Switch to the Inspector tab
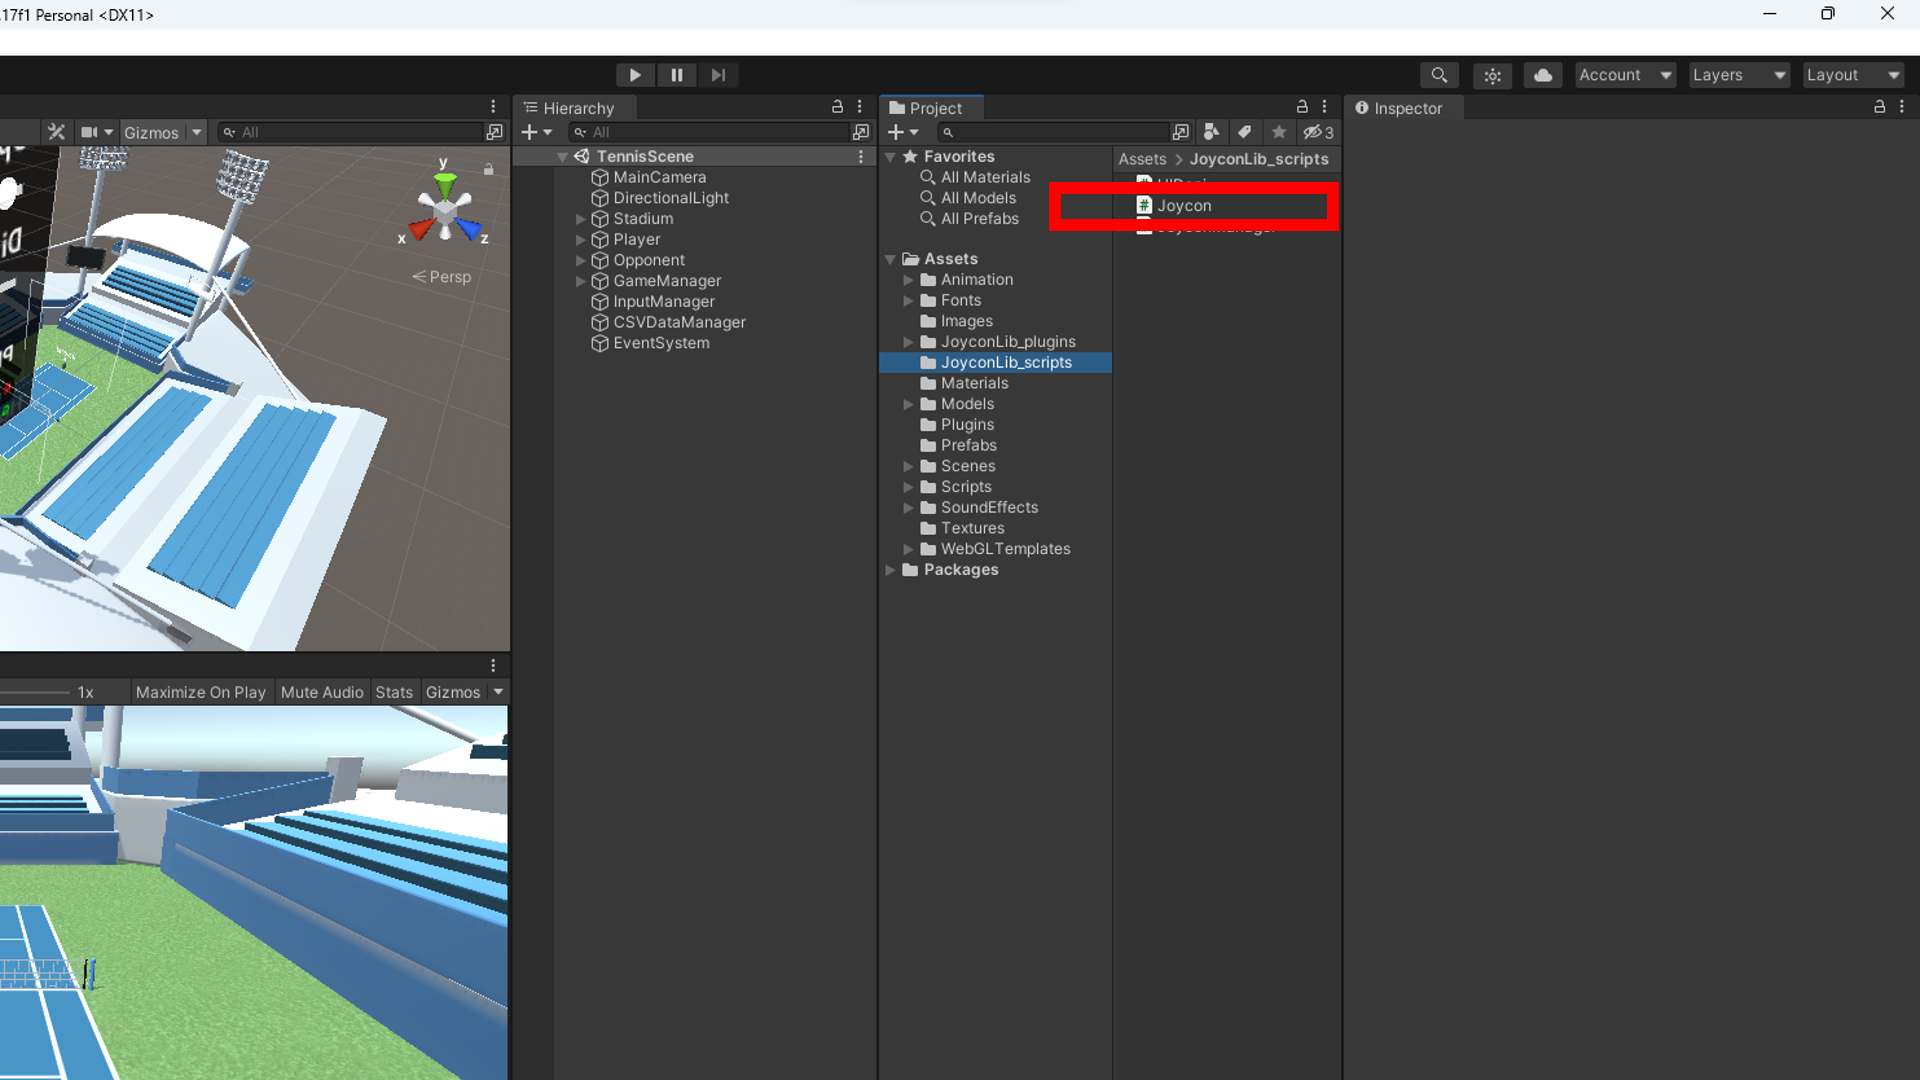This screenshot has height=1080, width=1920. coord(1400,108)
